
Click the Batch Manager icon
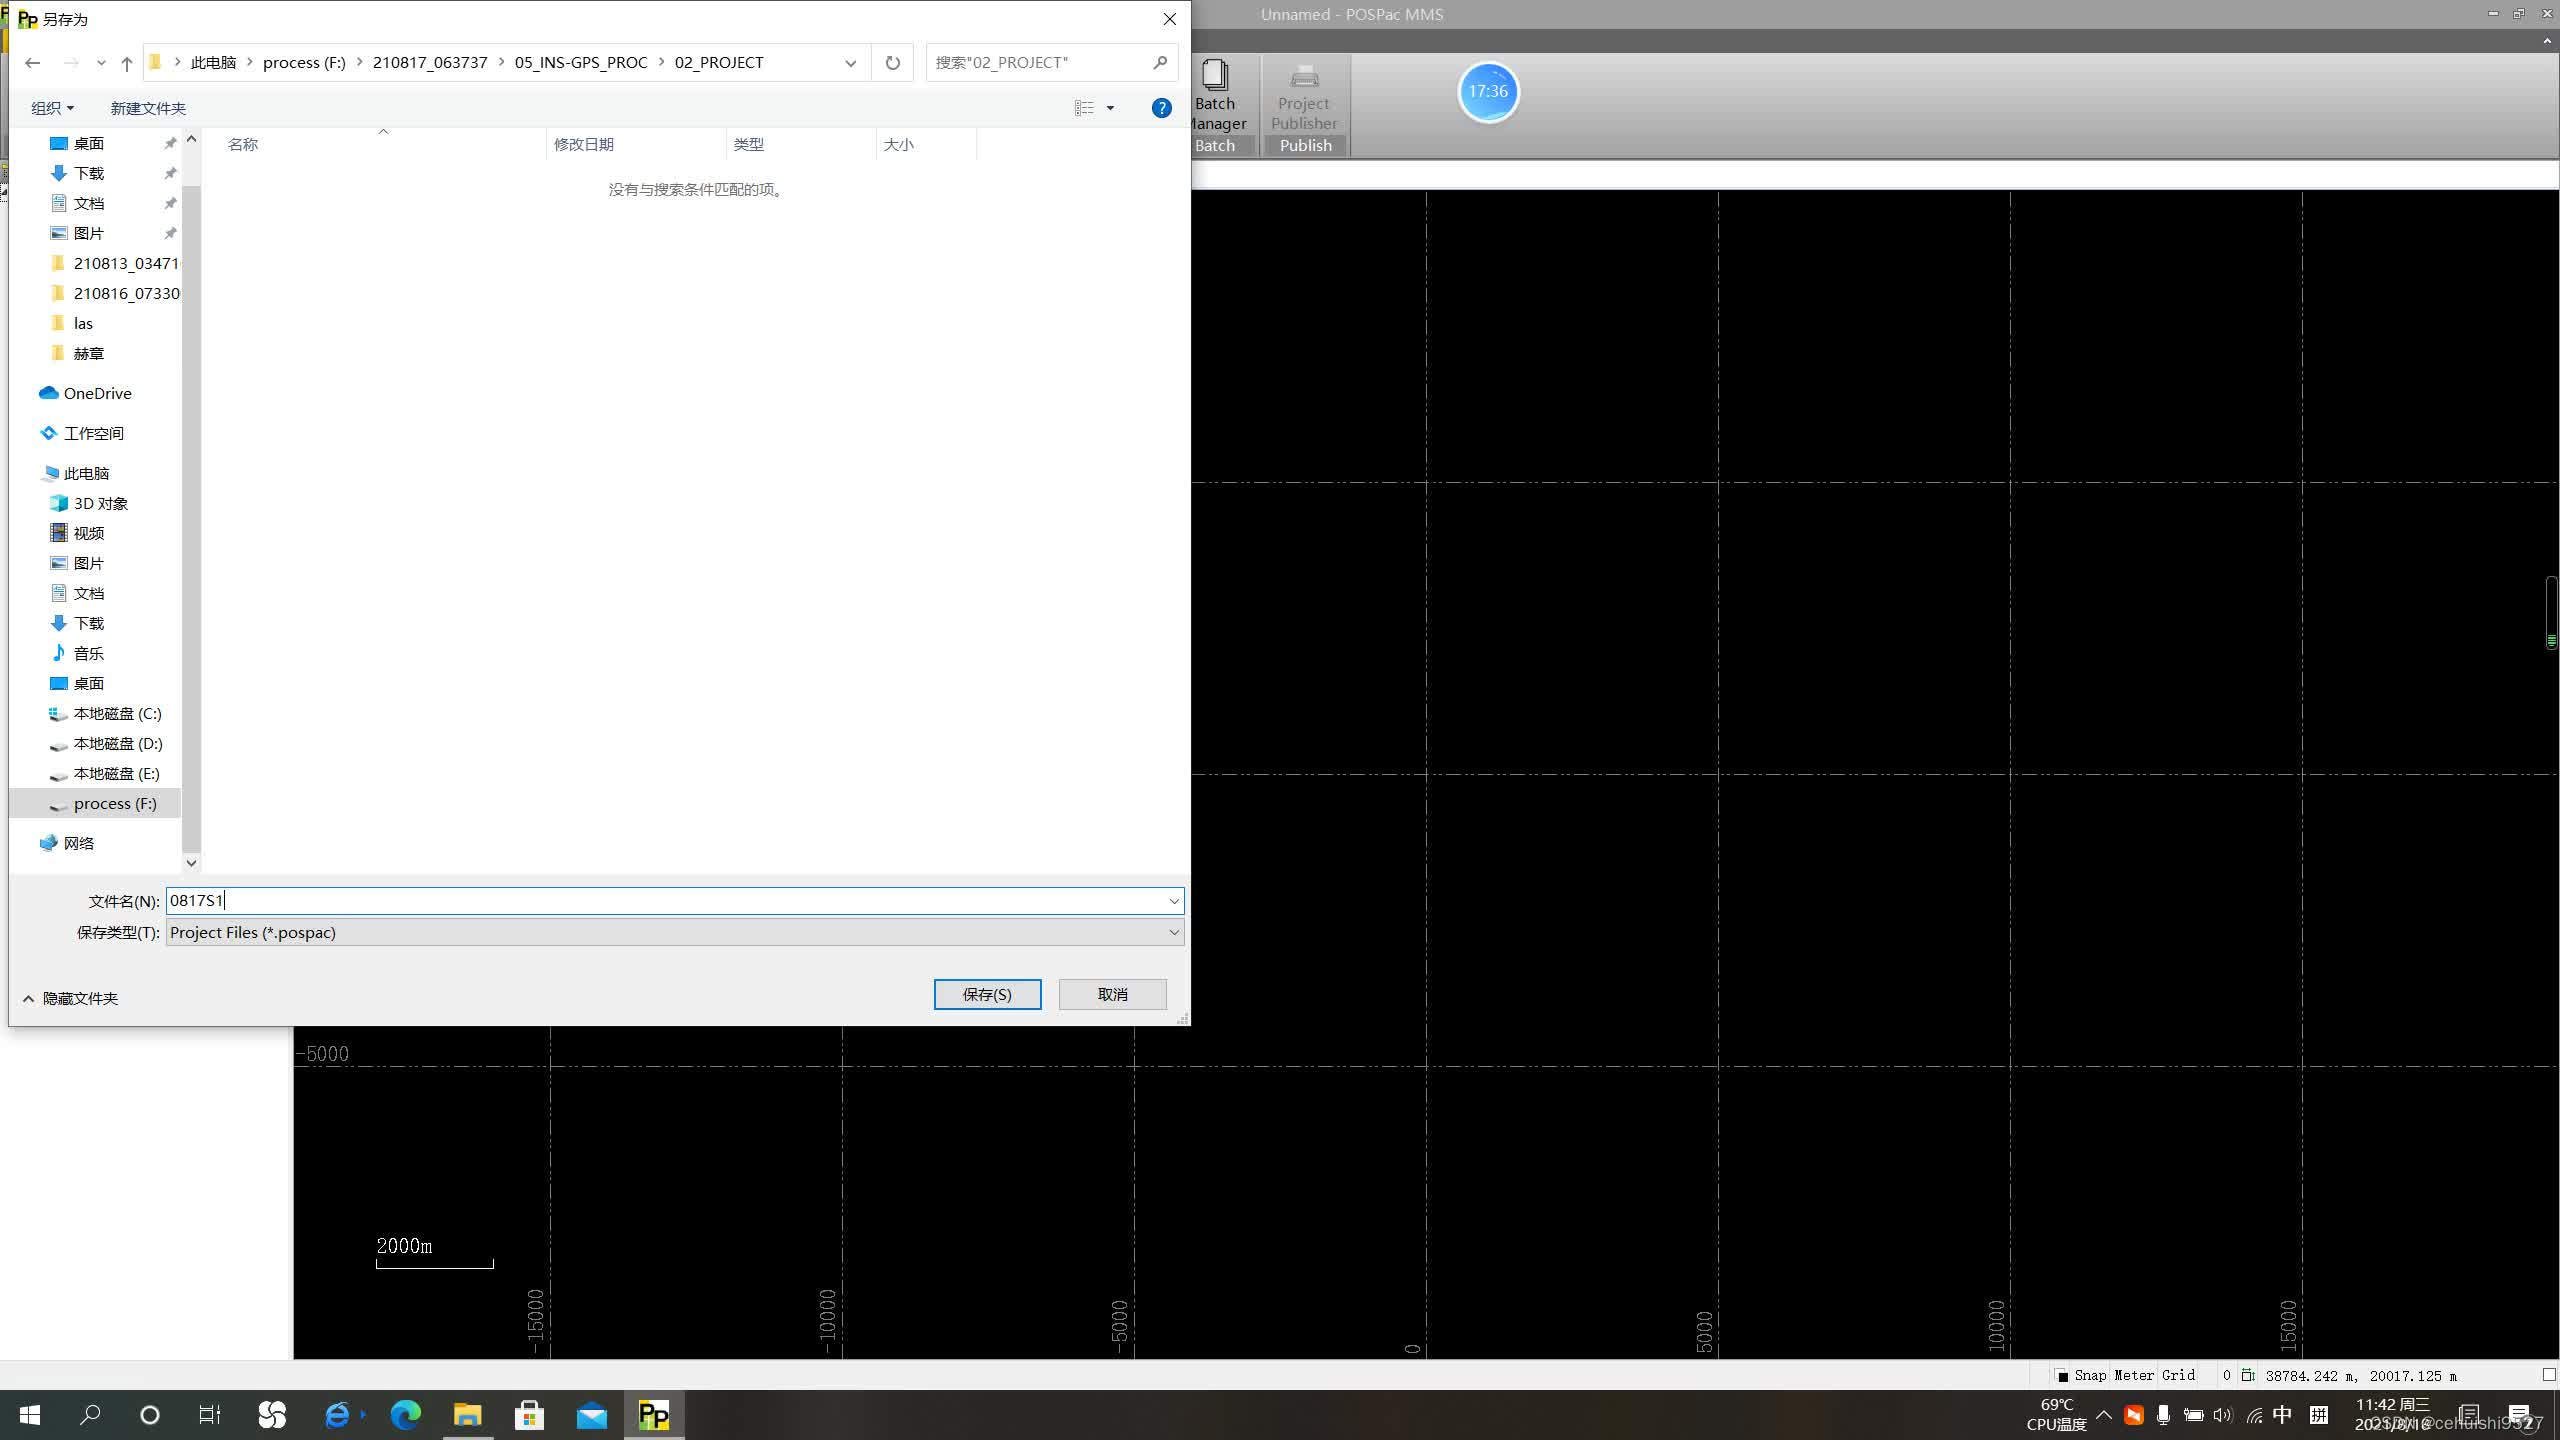click(x=1216, y=76)
